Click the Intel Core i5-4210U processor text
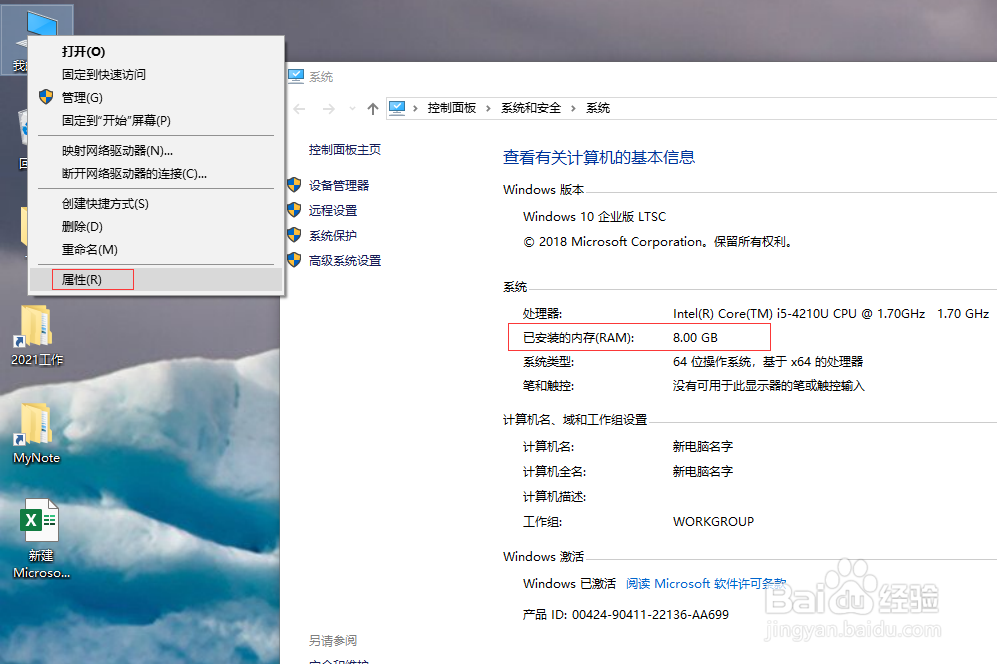Image resolution: width=997 pixels, height=664 pixels. 799,314
